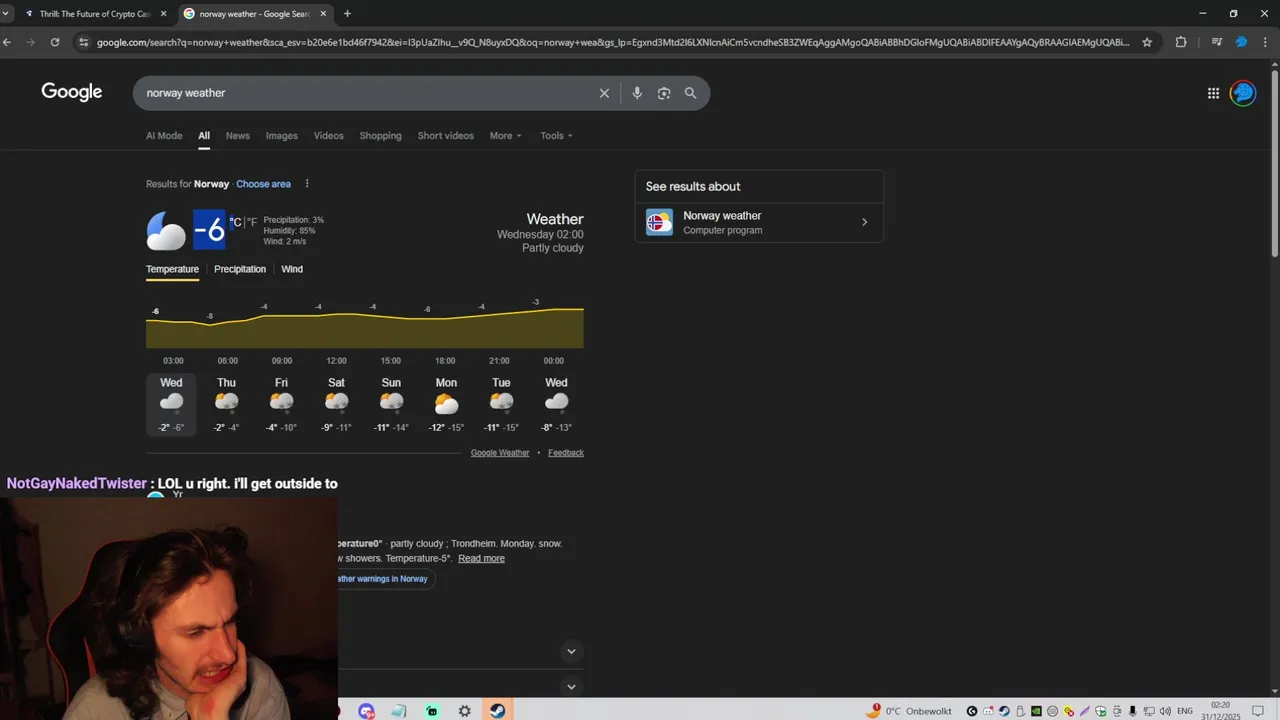Start voice search with the microphone icon
The height and width of the screenshot is (720, 1280).
pos(637,93)
